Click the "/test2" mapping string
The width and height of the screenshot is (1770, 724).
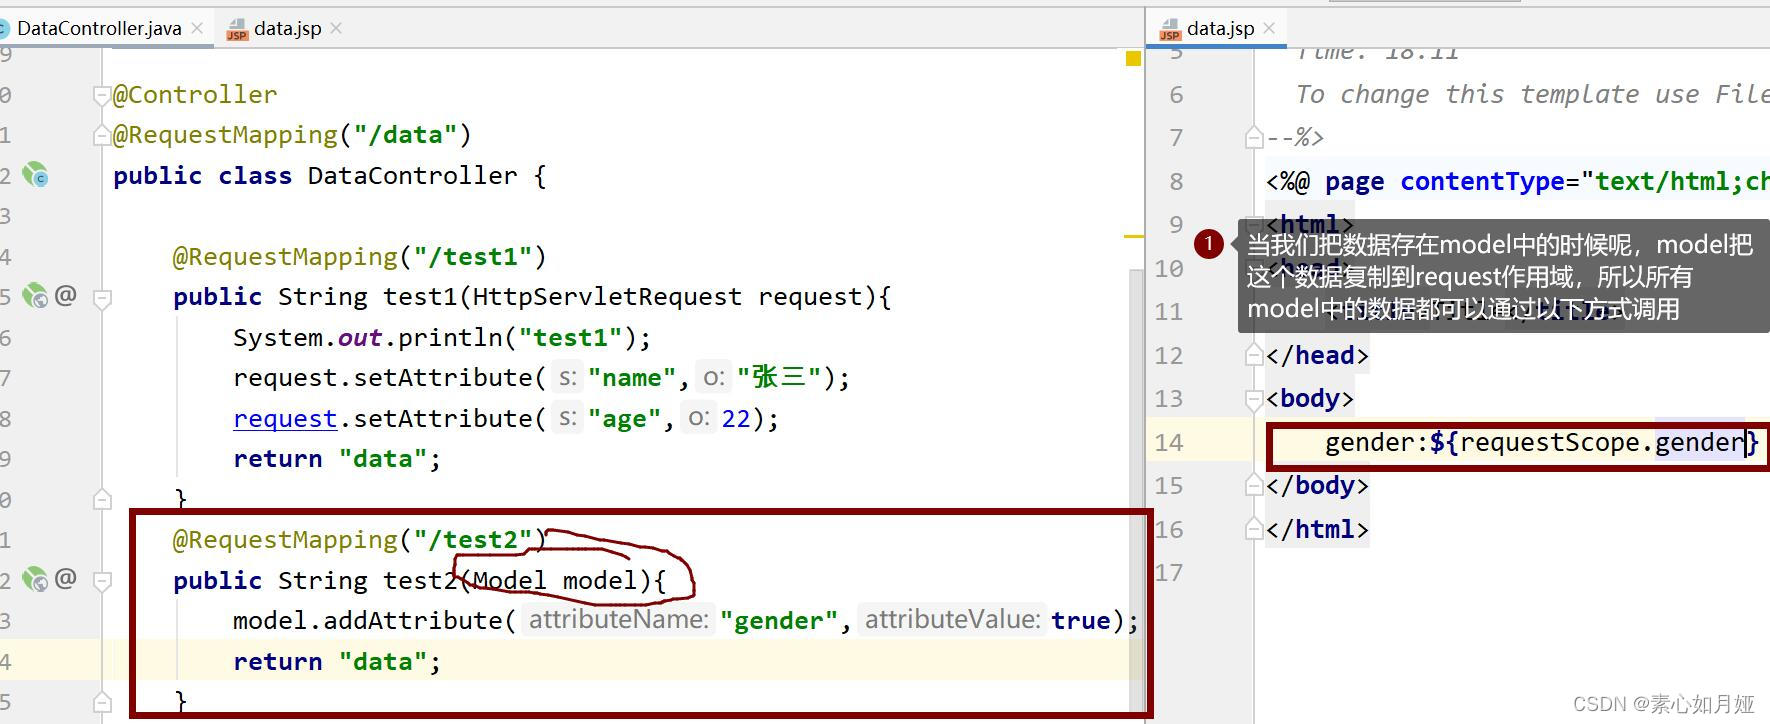pyautogui.click(x=473, y=540)
